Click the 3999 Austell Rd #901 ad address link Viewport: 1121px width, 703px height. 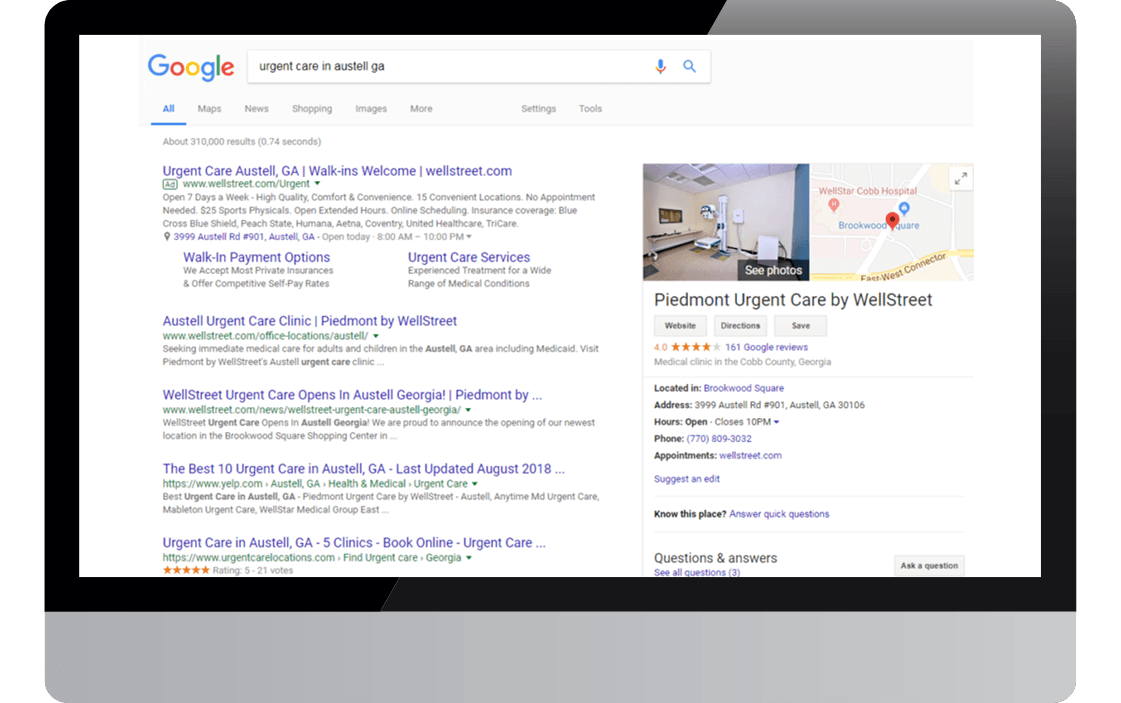[x=244, y=237]
